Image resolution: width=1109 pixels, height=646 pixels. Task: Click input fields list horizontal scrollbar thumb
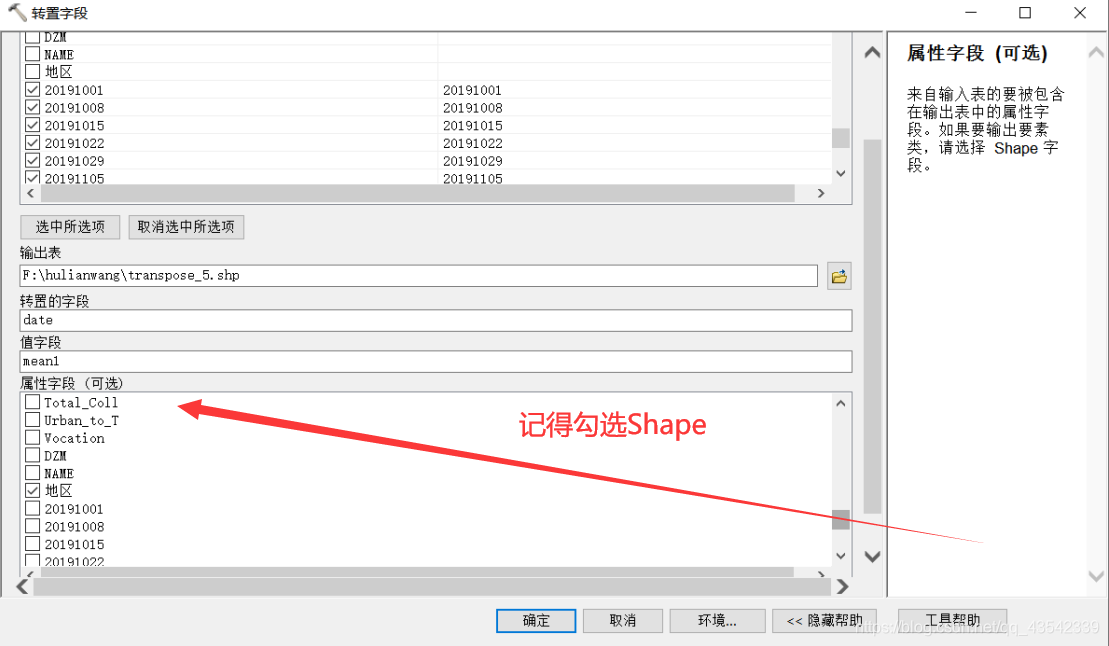coord(417,193)
